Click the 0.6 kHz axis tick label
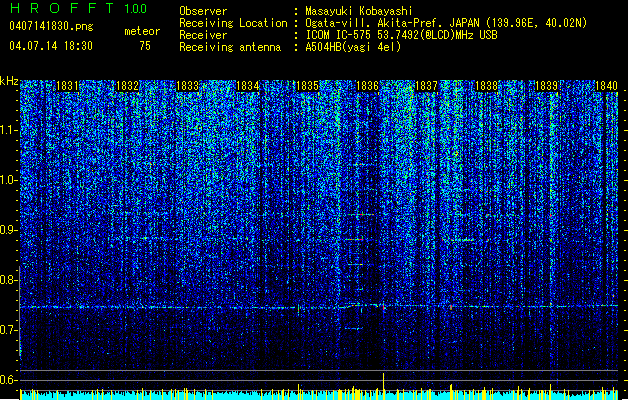This screenshot has height=400, width=629. (x=8, y=380)
